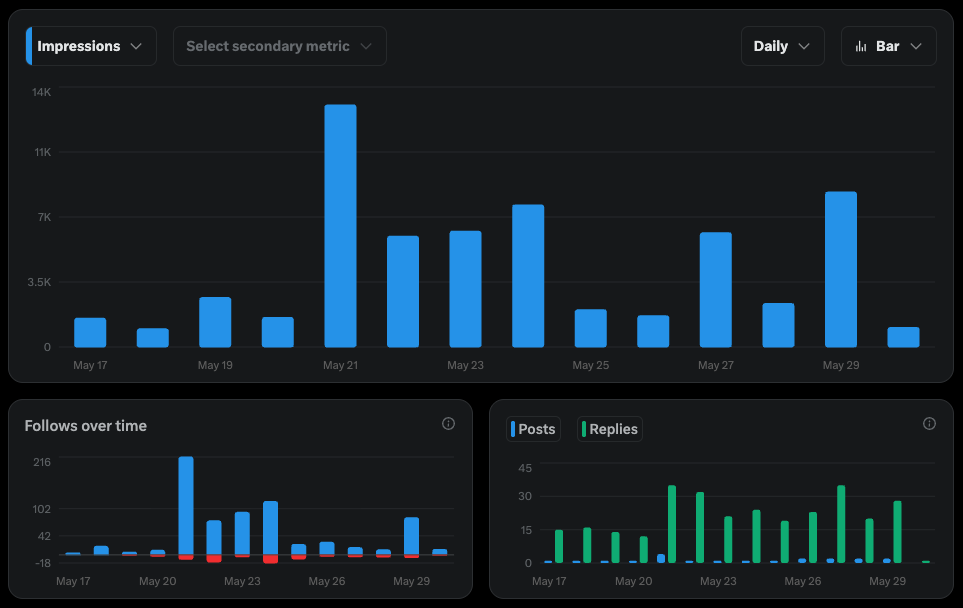This screenshot has width=963, height=608.
Task: Click the May 19 impressions bar
Action: [215, 322]
